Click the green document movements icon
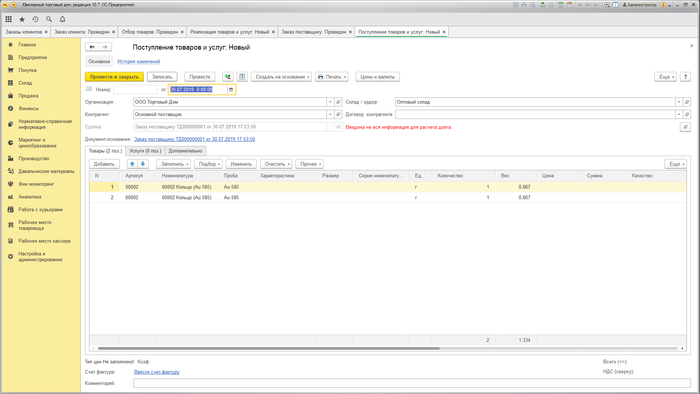The height and width of the screenshot is (394, 700). point(228,77)
